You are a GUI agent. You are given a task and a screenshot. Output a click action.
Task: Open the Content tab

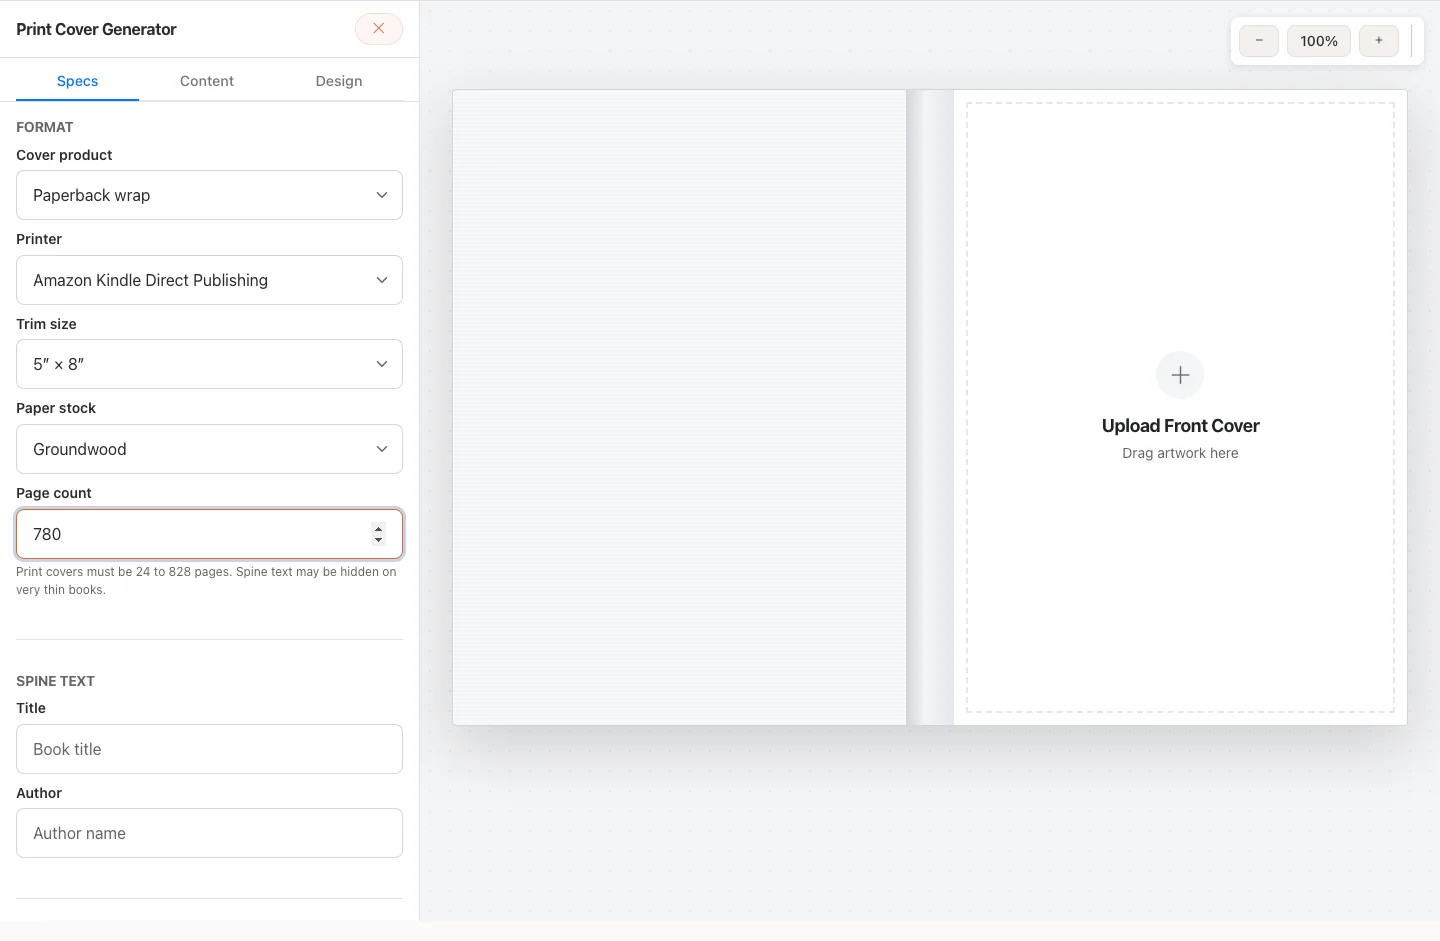point(207,81)
